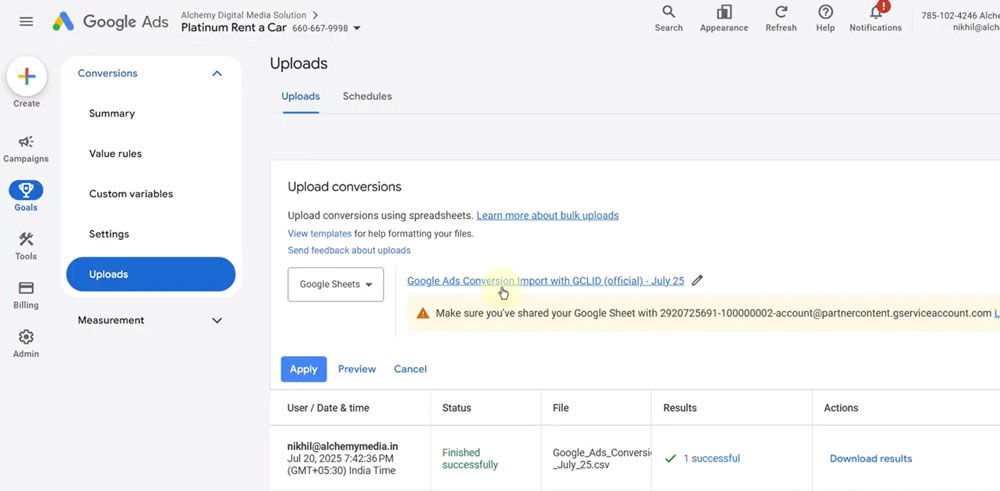The height and width of the screenshot is (491, 1000).
Task: Click the Upload conversions heading
Action: pyautogui.click(x=344, y=187)
